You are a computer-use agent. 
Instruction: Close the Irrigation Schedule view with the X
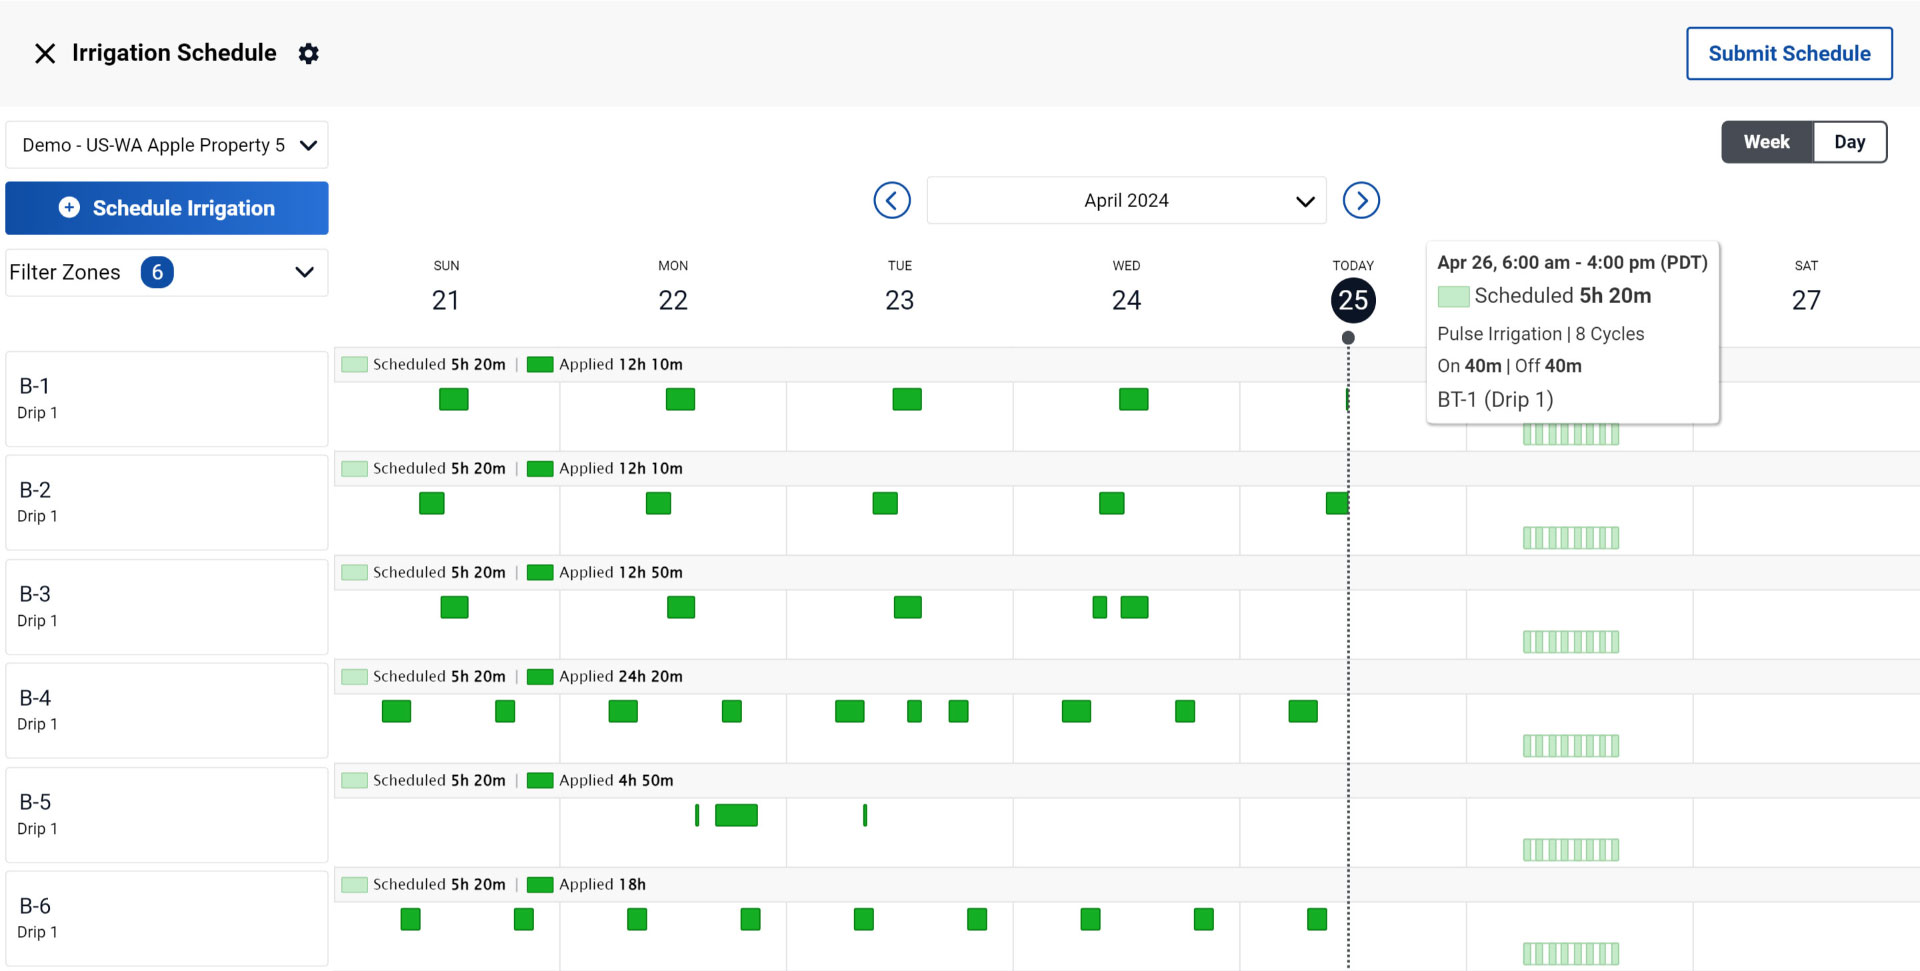tap(44, 53)
